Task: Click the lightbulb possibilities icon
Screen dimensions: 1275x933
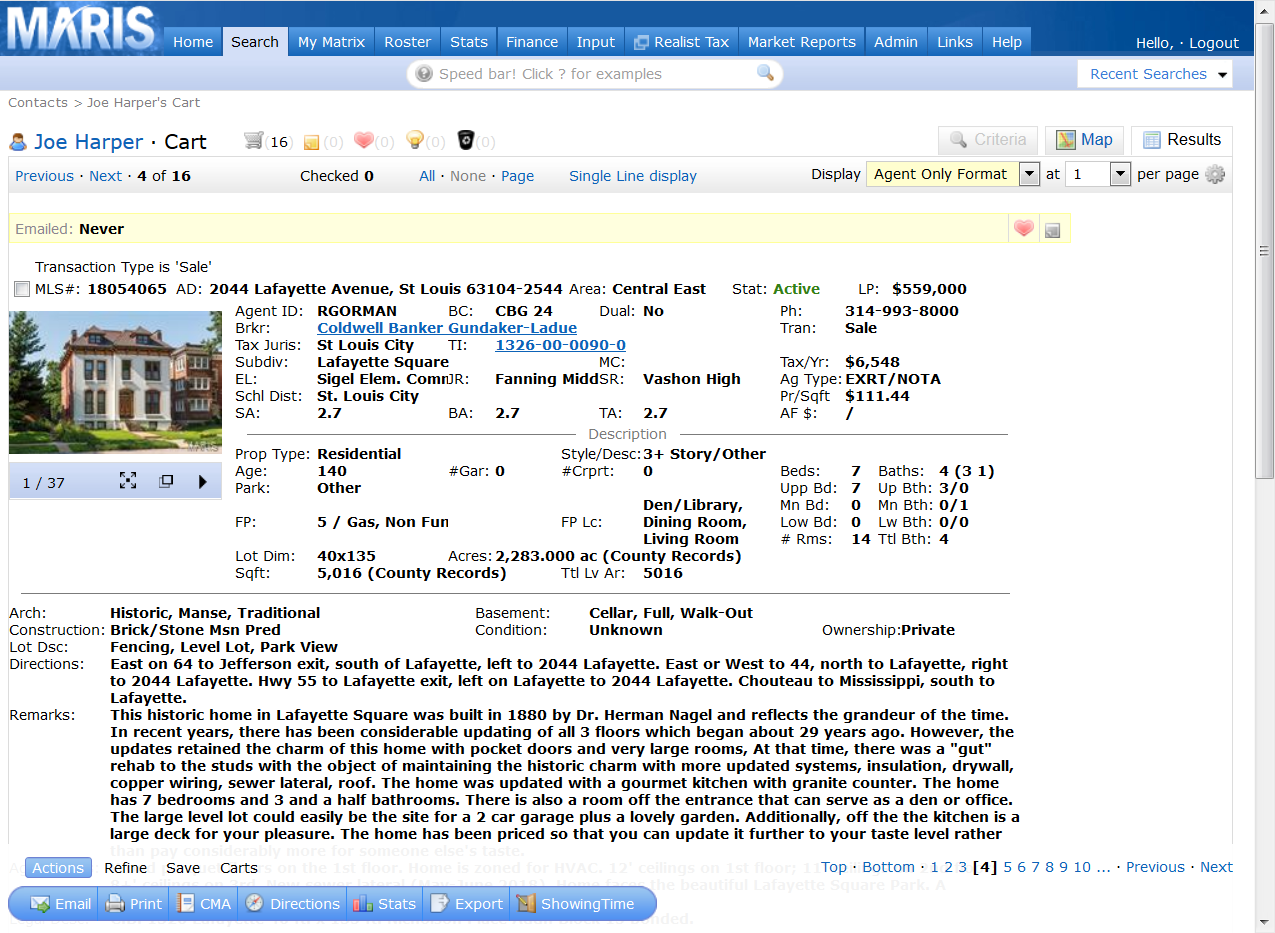Action: tap(414, 141)
